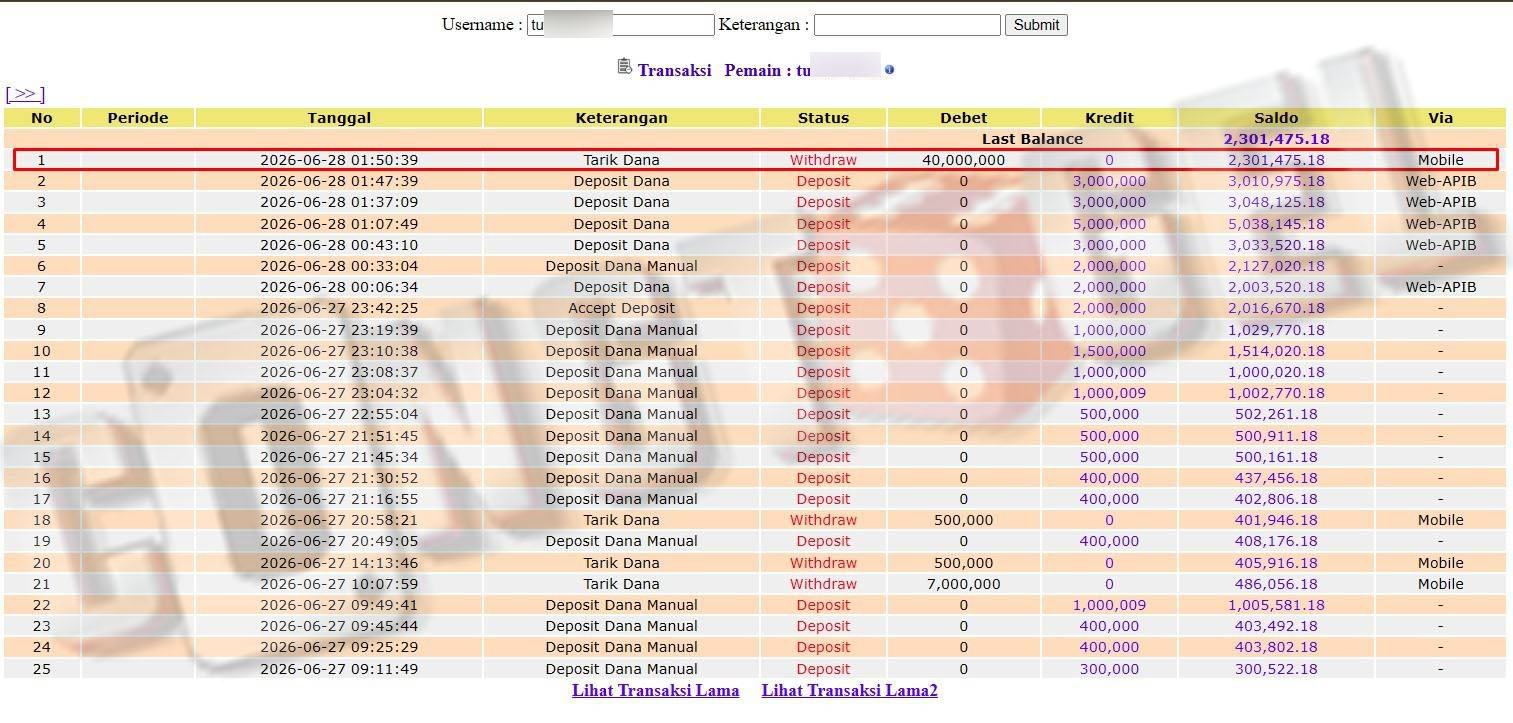
Task: Select the Accept Deposit entry in row 8
Action: pyautogui.click(x=621, y=308)
